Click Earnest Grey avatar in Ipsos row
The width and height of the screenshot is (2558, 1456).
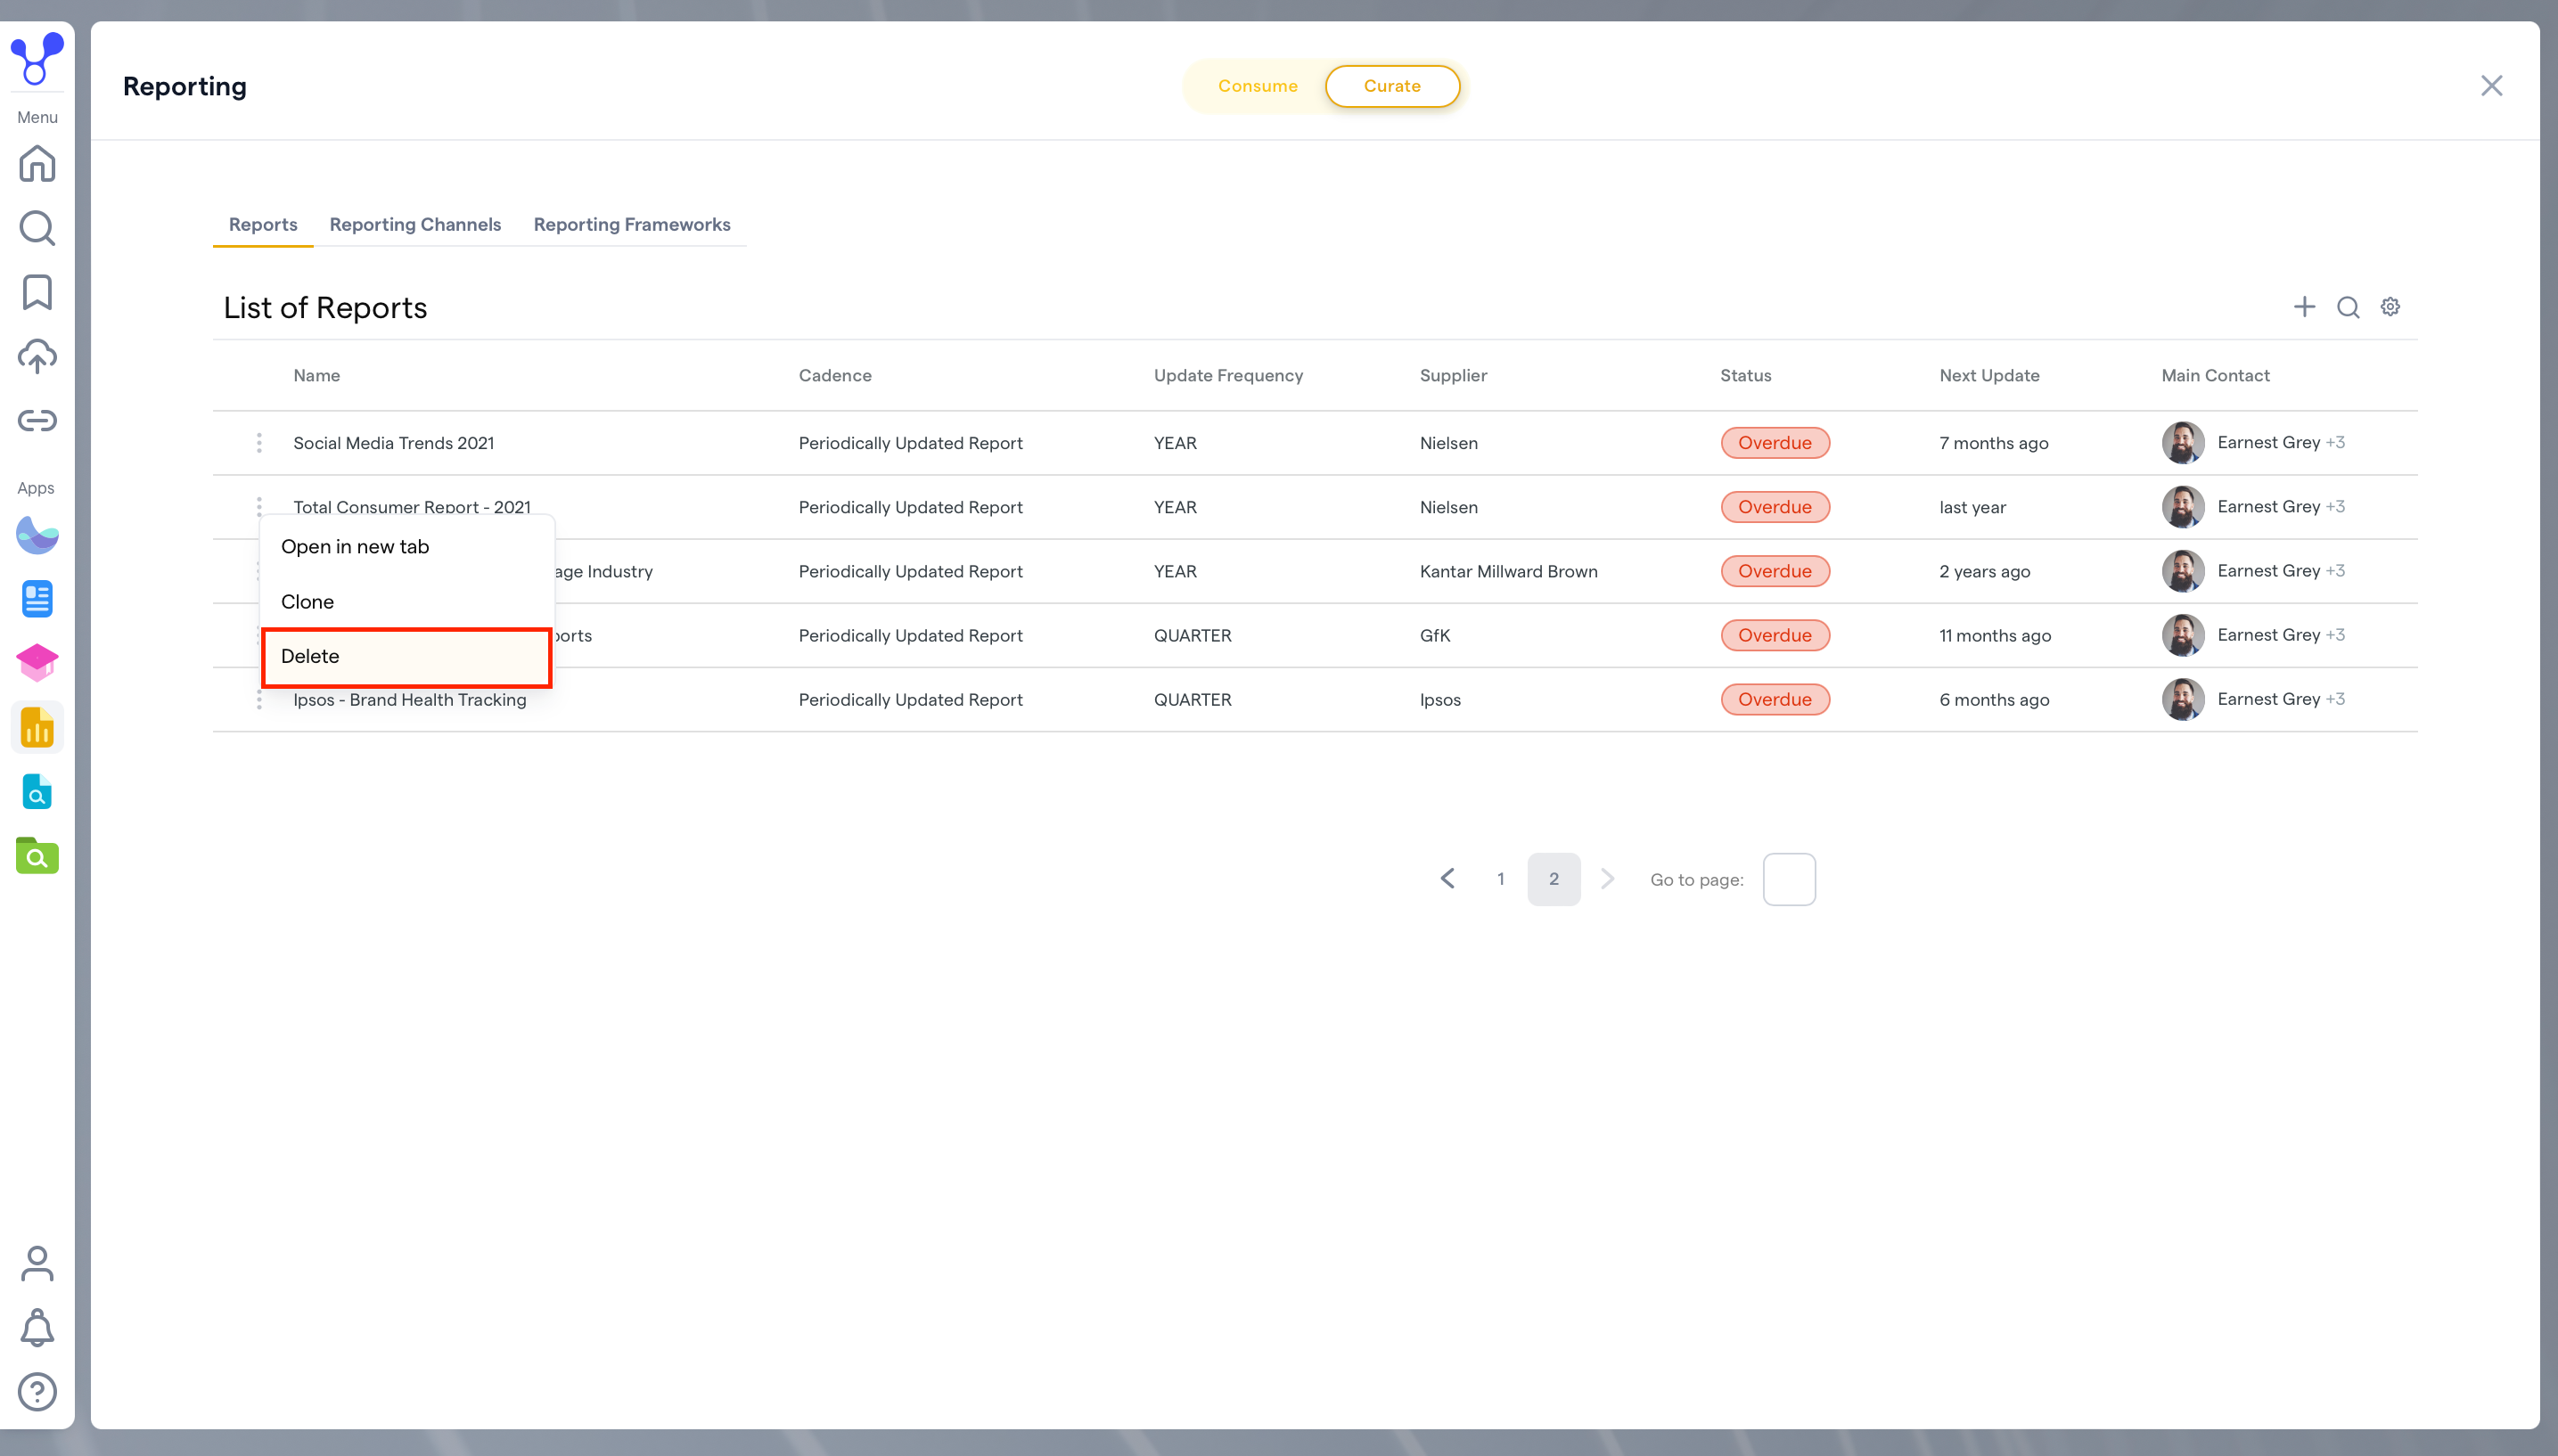[2182, 700]
